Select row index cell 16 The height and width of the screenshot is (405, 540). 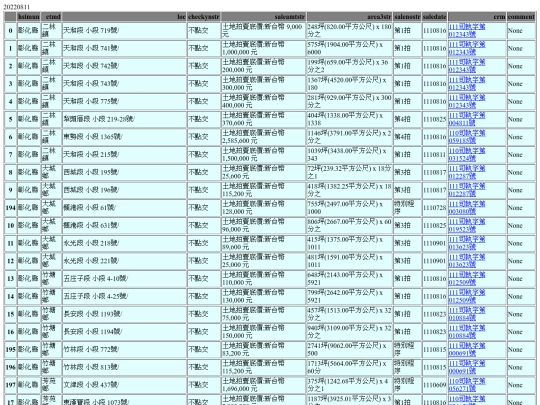pos(10,332)
